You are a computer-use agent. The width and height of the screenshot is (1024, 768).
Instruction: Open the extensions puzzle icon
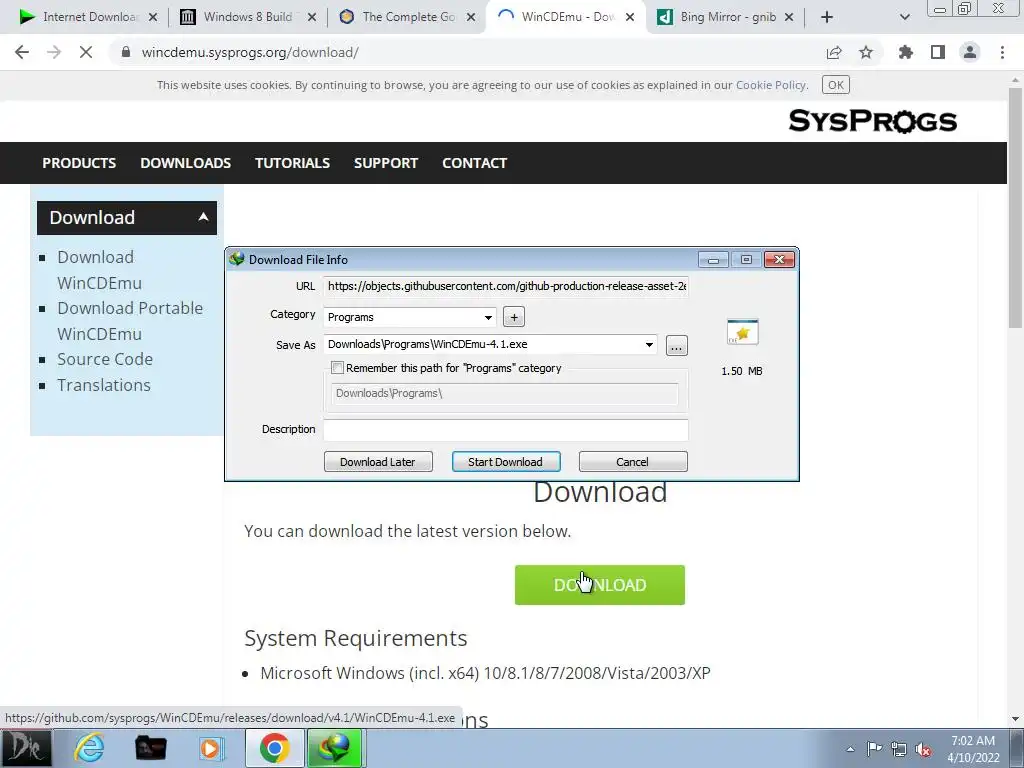pyautogui.click(x=905, y=52)
